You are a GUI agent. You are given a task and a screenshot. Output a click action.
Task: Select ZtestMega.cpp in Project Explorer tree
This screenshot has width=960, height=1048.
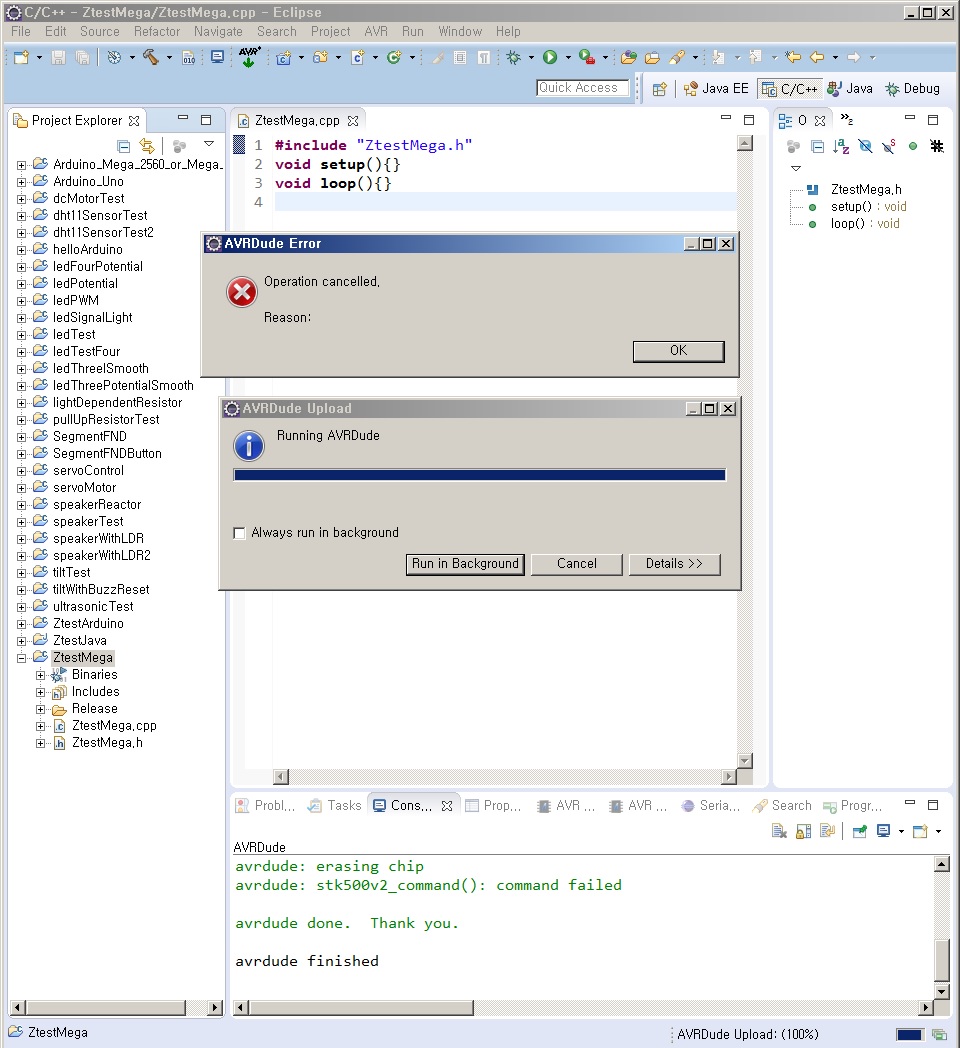pos(114,726)
